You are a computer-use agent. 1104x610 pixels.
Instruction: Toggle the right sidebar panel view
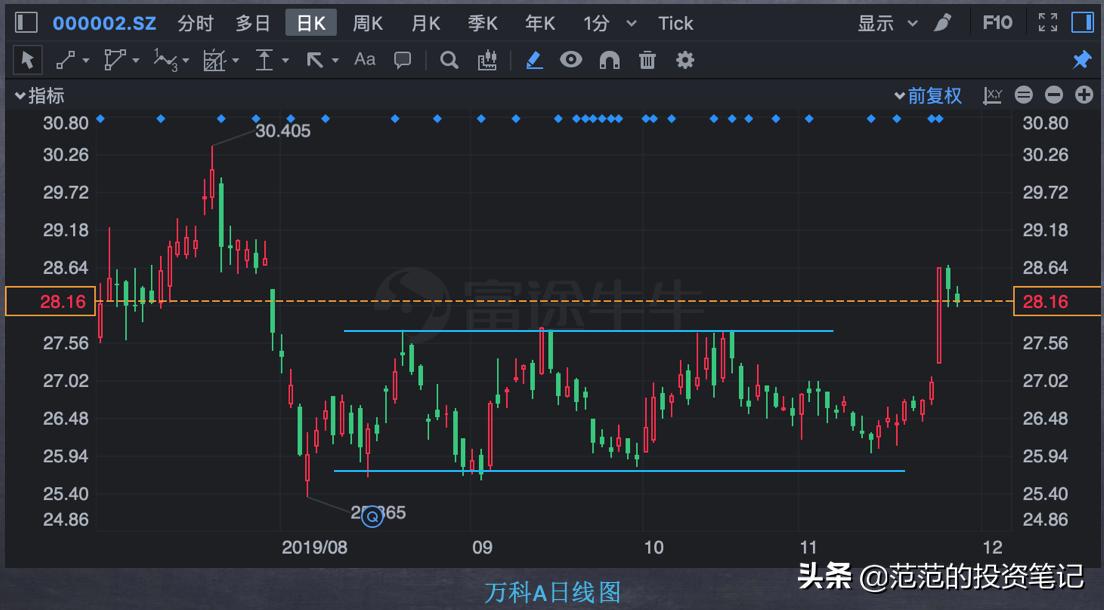pyautogui.click(x=1083, y=22)
